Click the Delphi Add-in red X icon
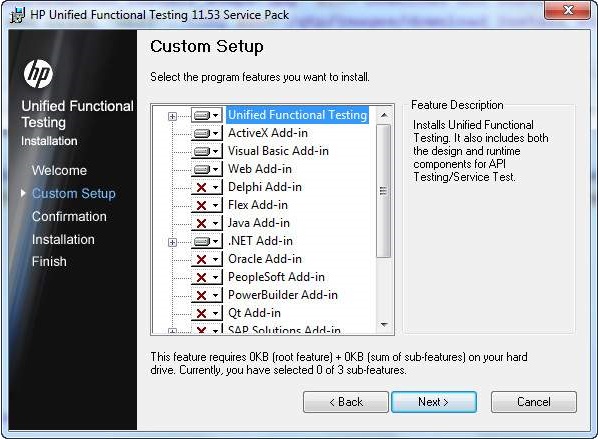 click(203, 187)
